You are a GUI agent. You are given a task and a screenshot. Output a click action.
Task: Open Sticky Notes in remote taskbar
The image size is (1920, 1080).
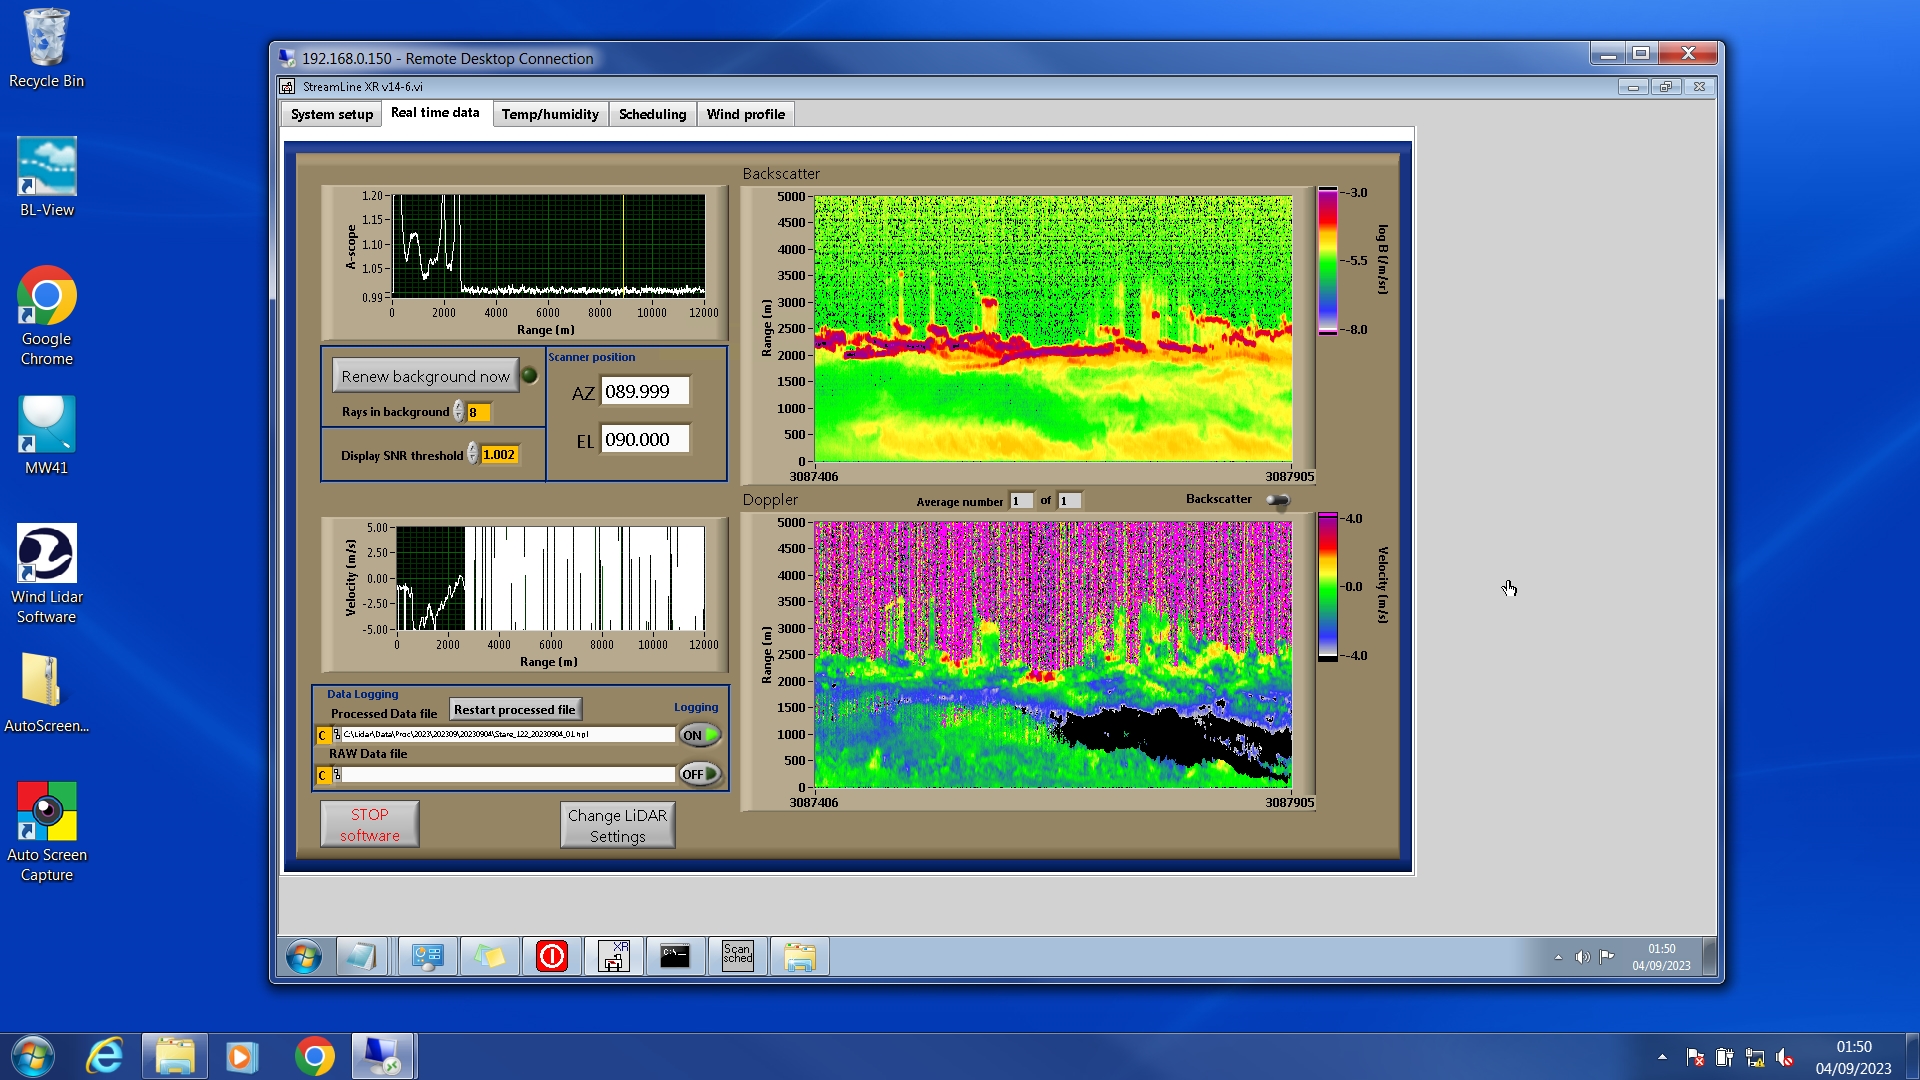[x=489, y=957]
